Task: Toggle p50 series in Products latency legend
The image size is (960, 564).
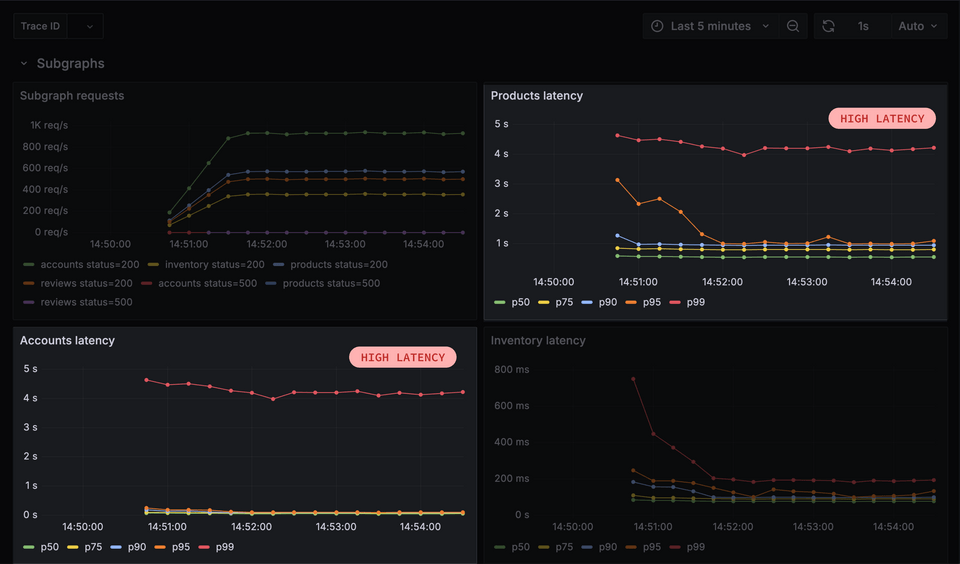Action: click(x=520, y=302)
